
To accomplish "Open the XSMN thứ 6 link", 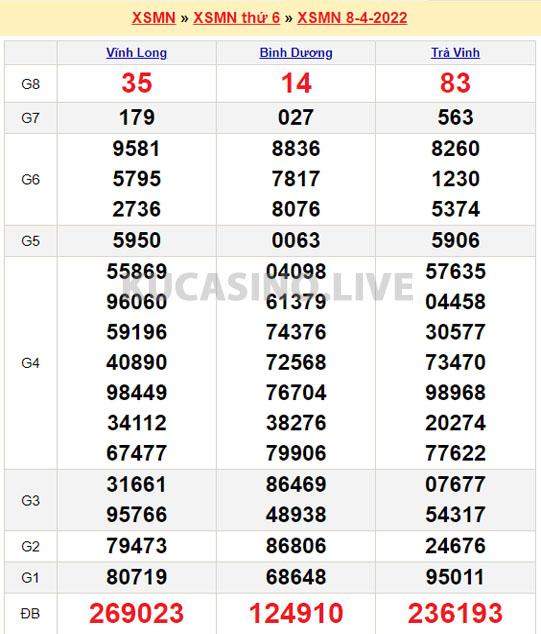I will (237, 18).
